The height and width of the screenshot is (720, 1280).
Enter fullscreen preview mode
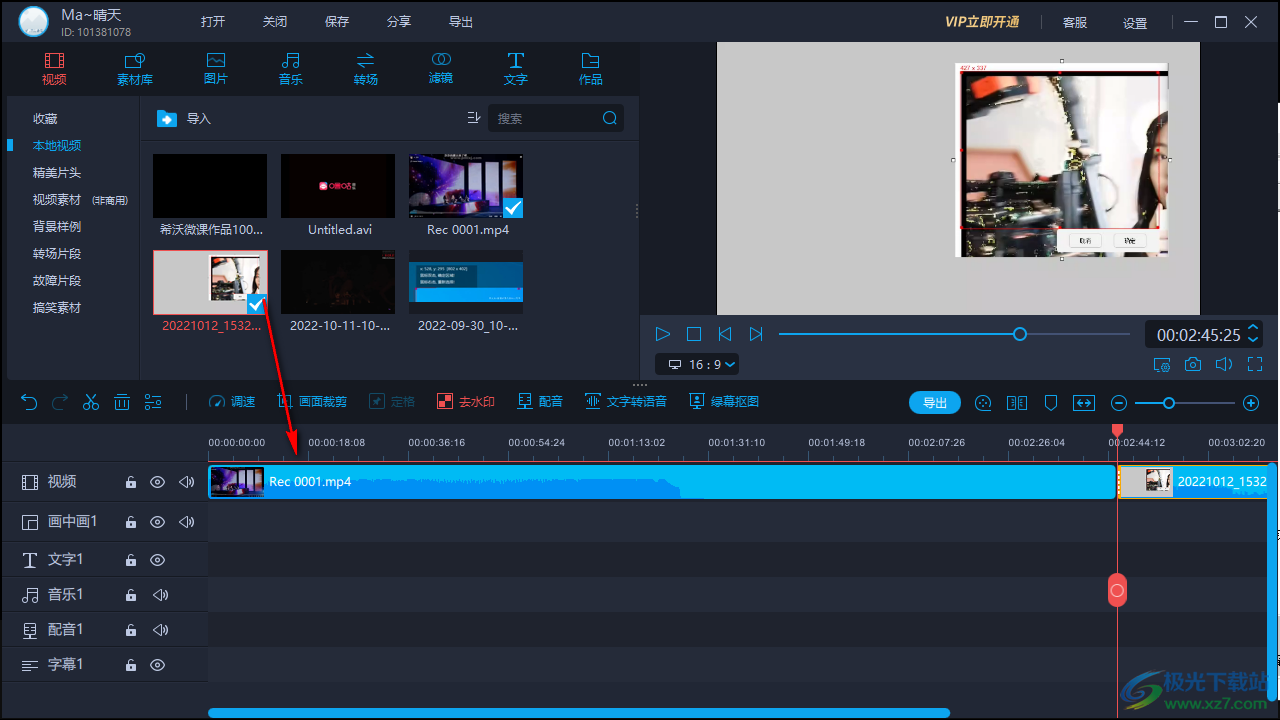click(x=1255, y=365)
